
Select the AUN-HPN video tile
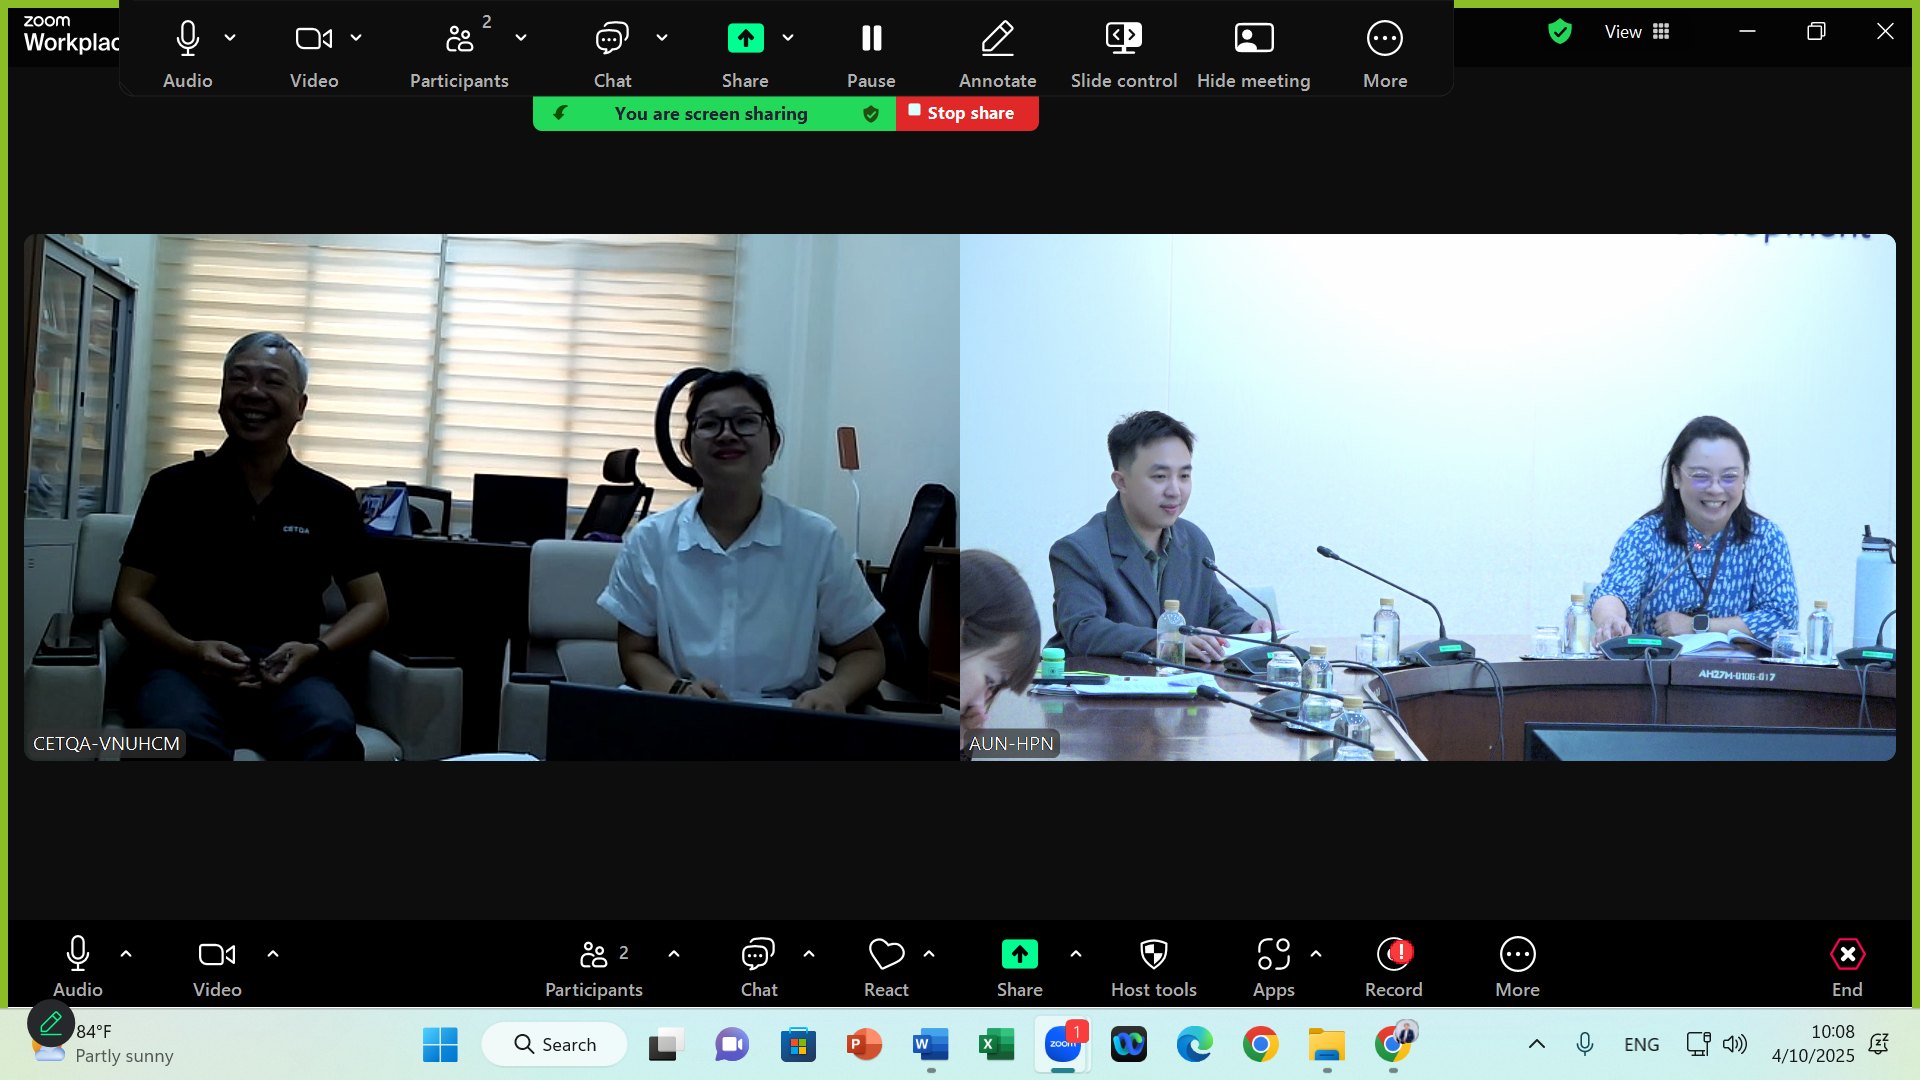click(1428, 497)
